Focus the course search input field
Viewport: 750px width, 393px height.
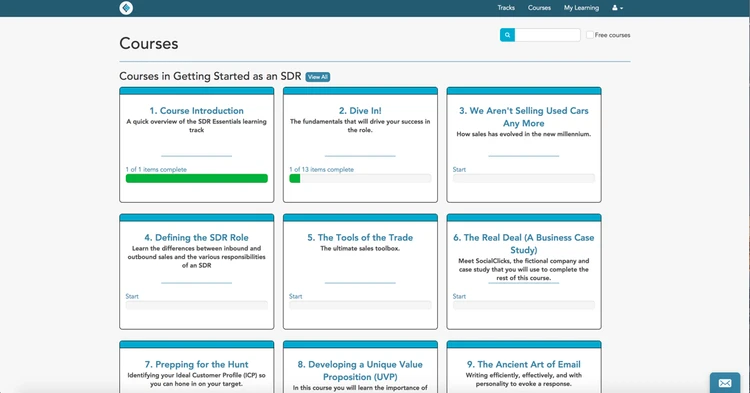pyautogui.click(x=548, y=35)
